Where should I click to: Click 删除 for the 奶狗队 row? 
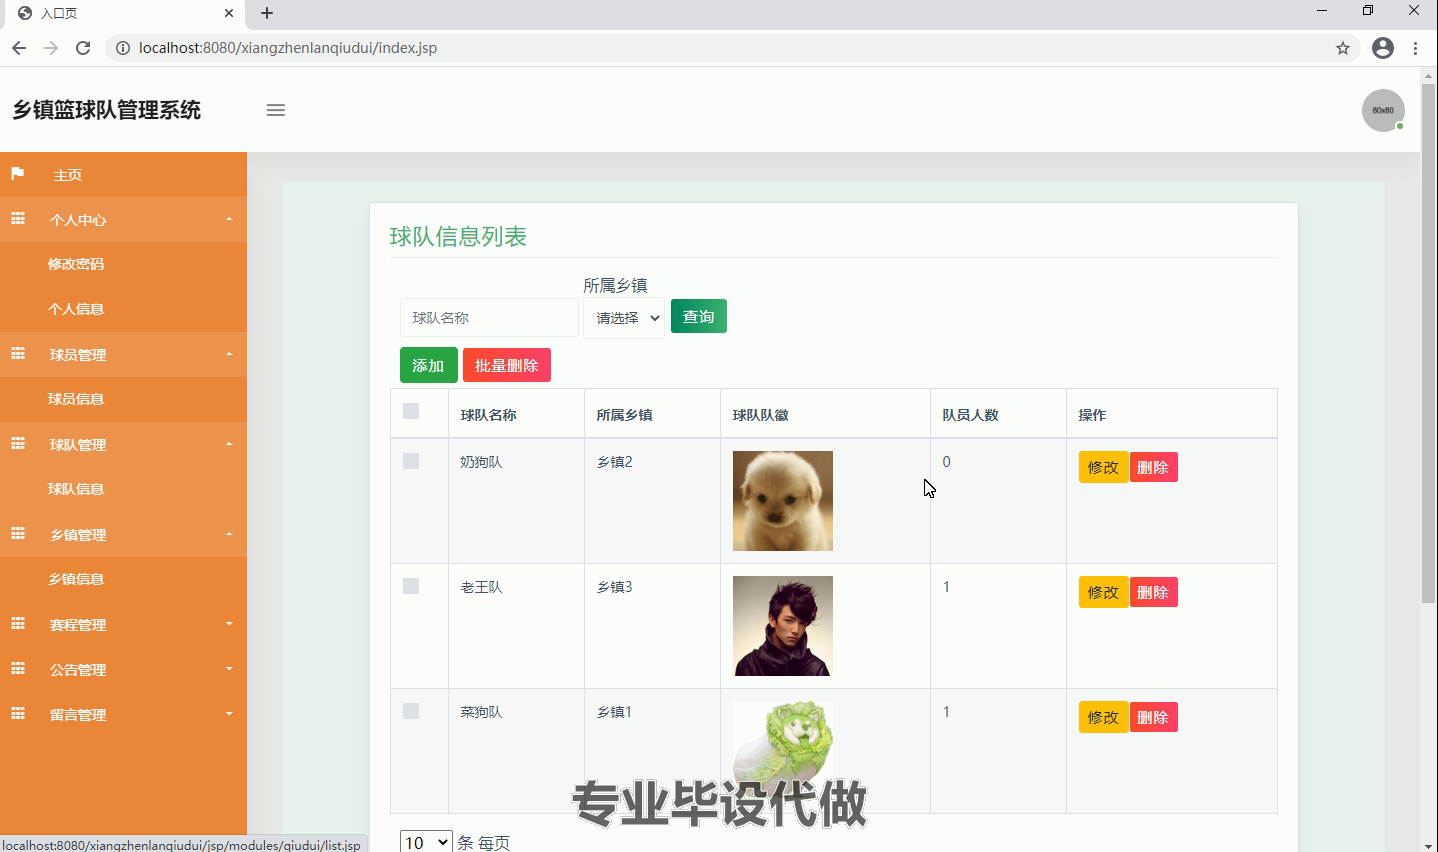(x=1153, y=467)
